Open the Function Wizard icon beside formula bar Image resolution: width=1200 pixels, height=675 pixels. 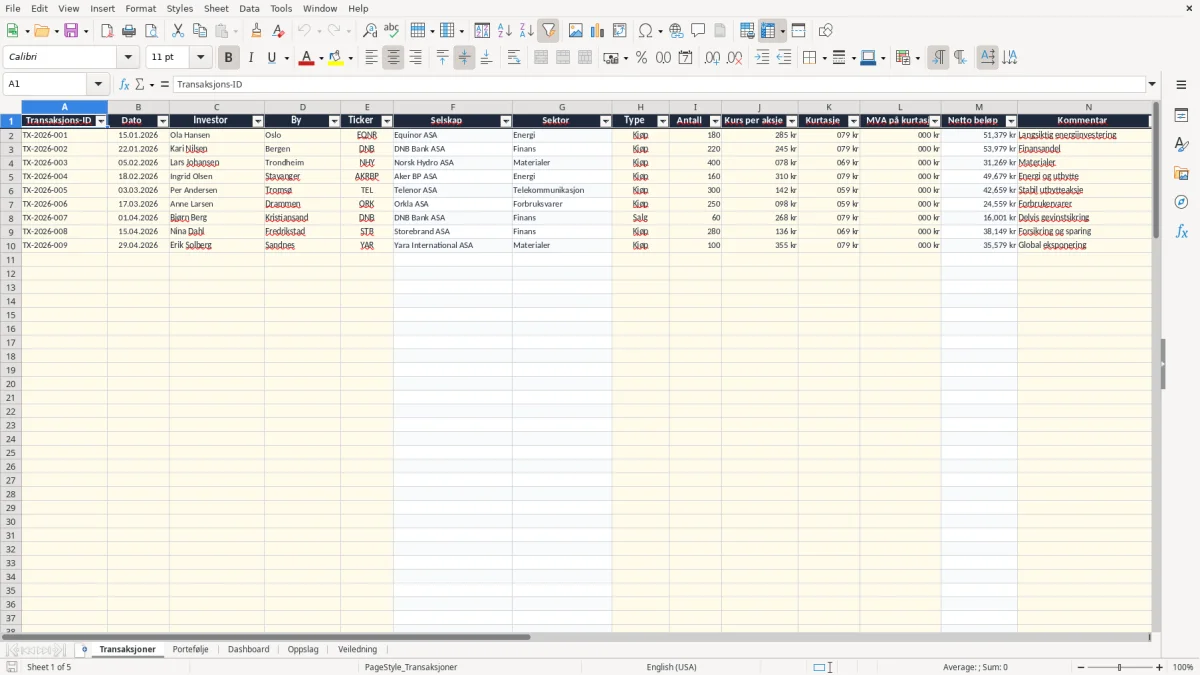124,85
